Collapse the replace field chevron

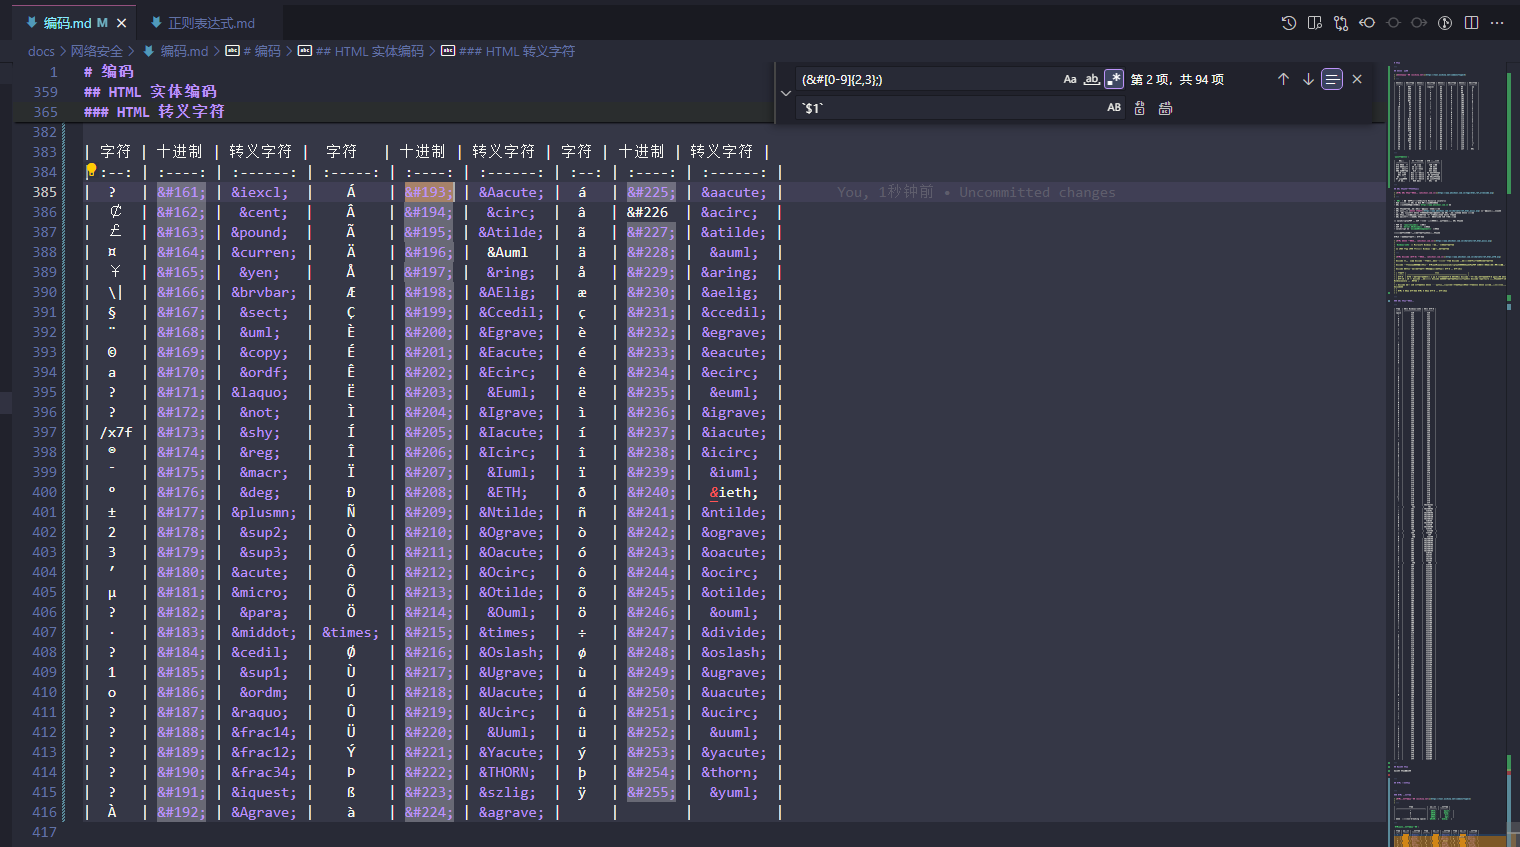786,93
